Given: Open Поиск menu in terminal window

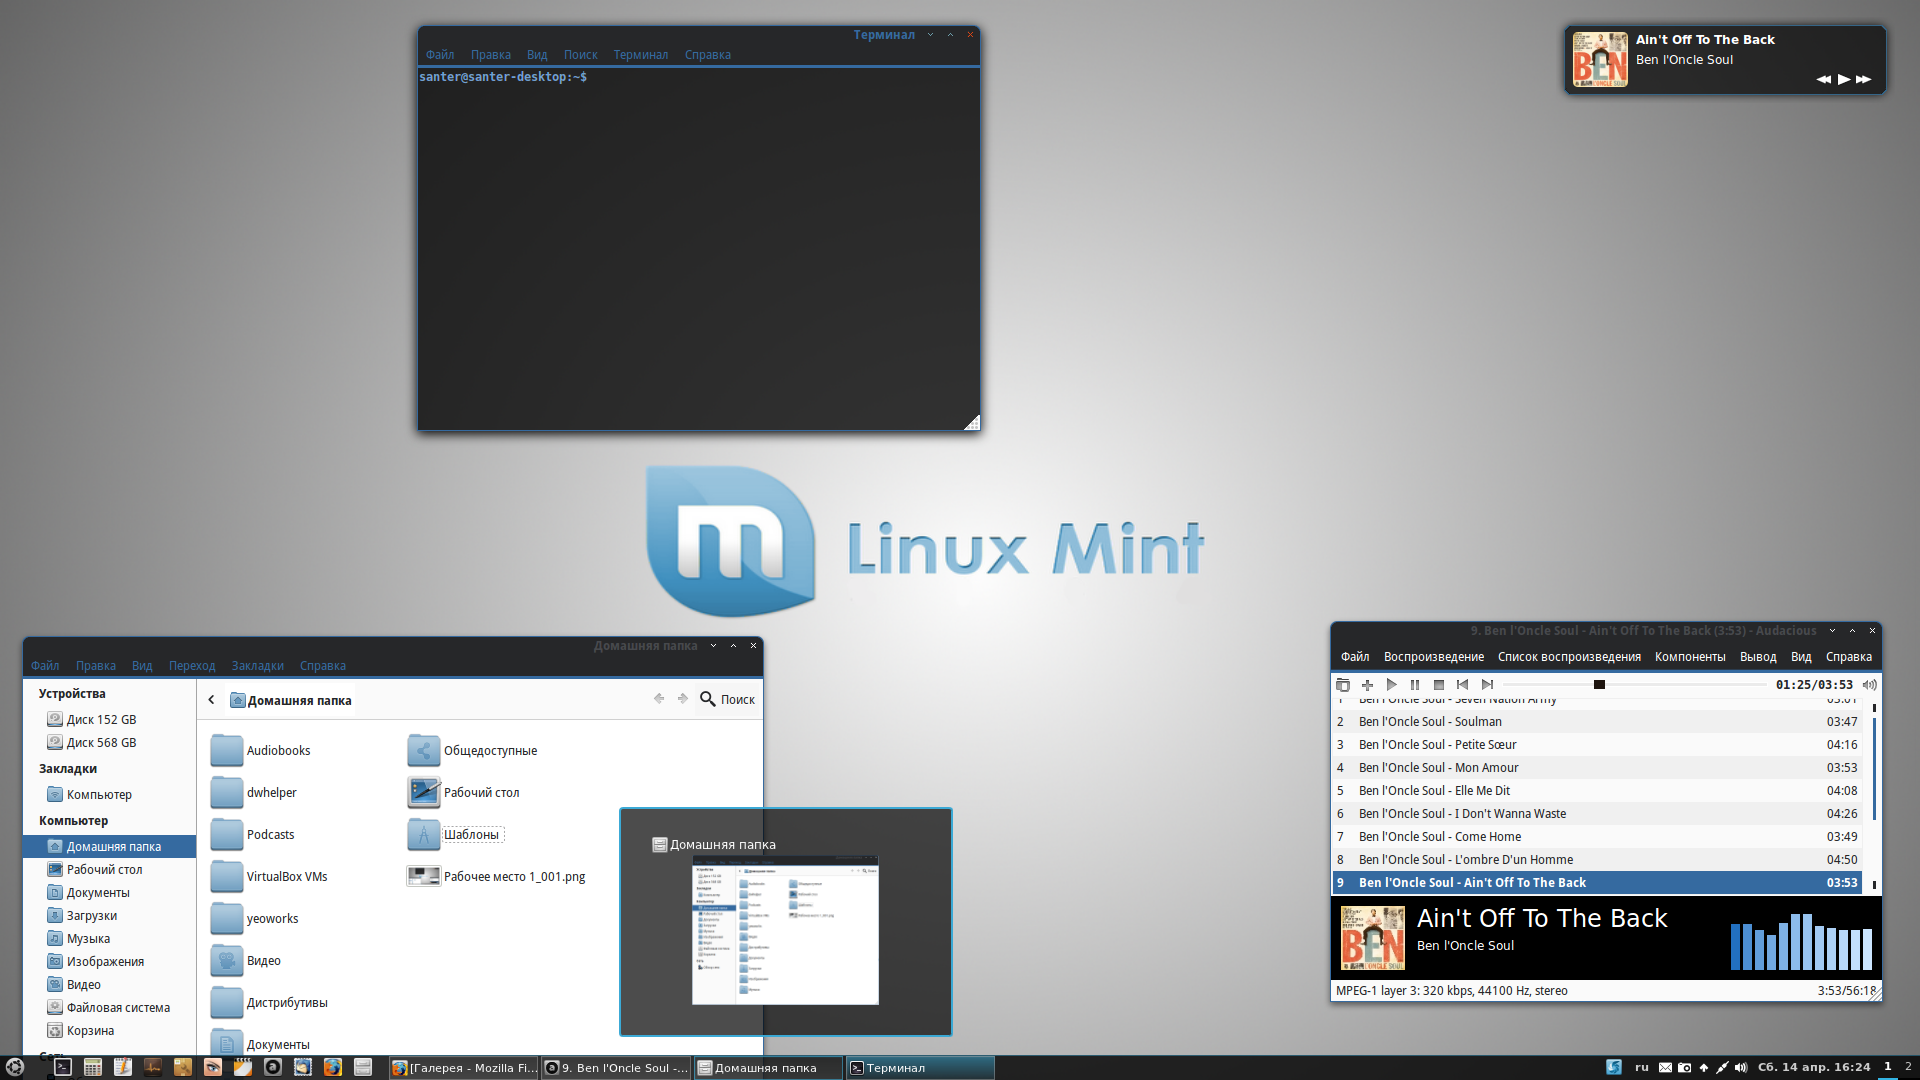Looking at the screenshot, I should (580, 55).
